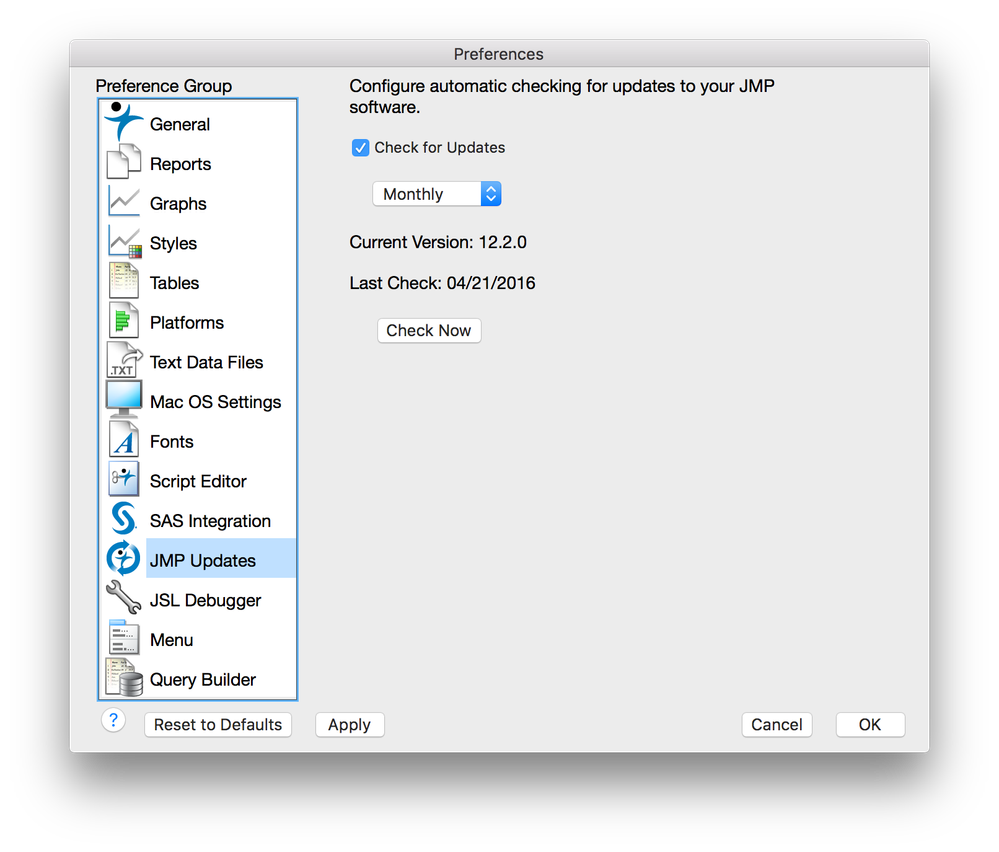Click the Configure automatic checking description text
Viewport: 999px width, 852px height.
point(562,96)
